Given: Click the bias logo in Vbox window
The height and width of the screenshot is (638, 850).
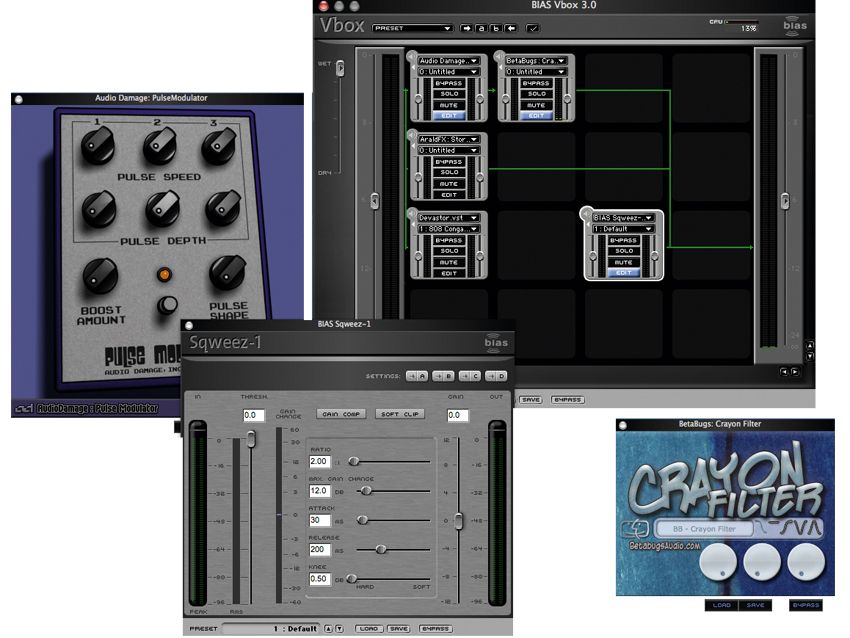Looking at the screenshot, I should pyautogui.click(x=794, y=26).
